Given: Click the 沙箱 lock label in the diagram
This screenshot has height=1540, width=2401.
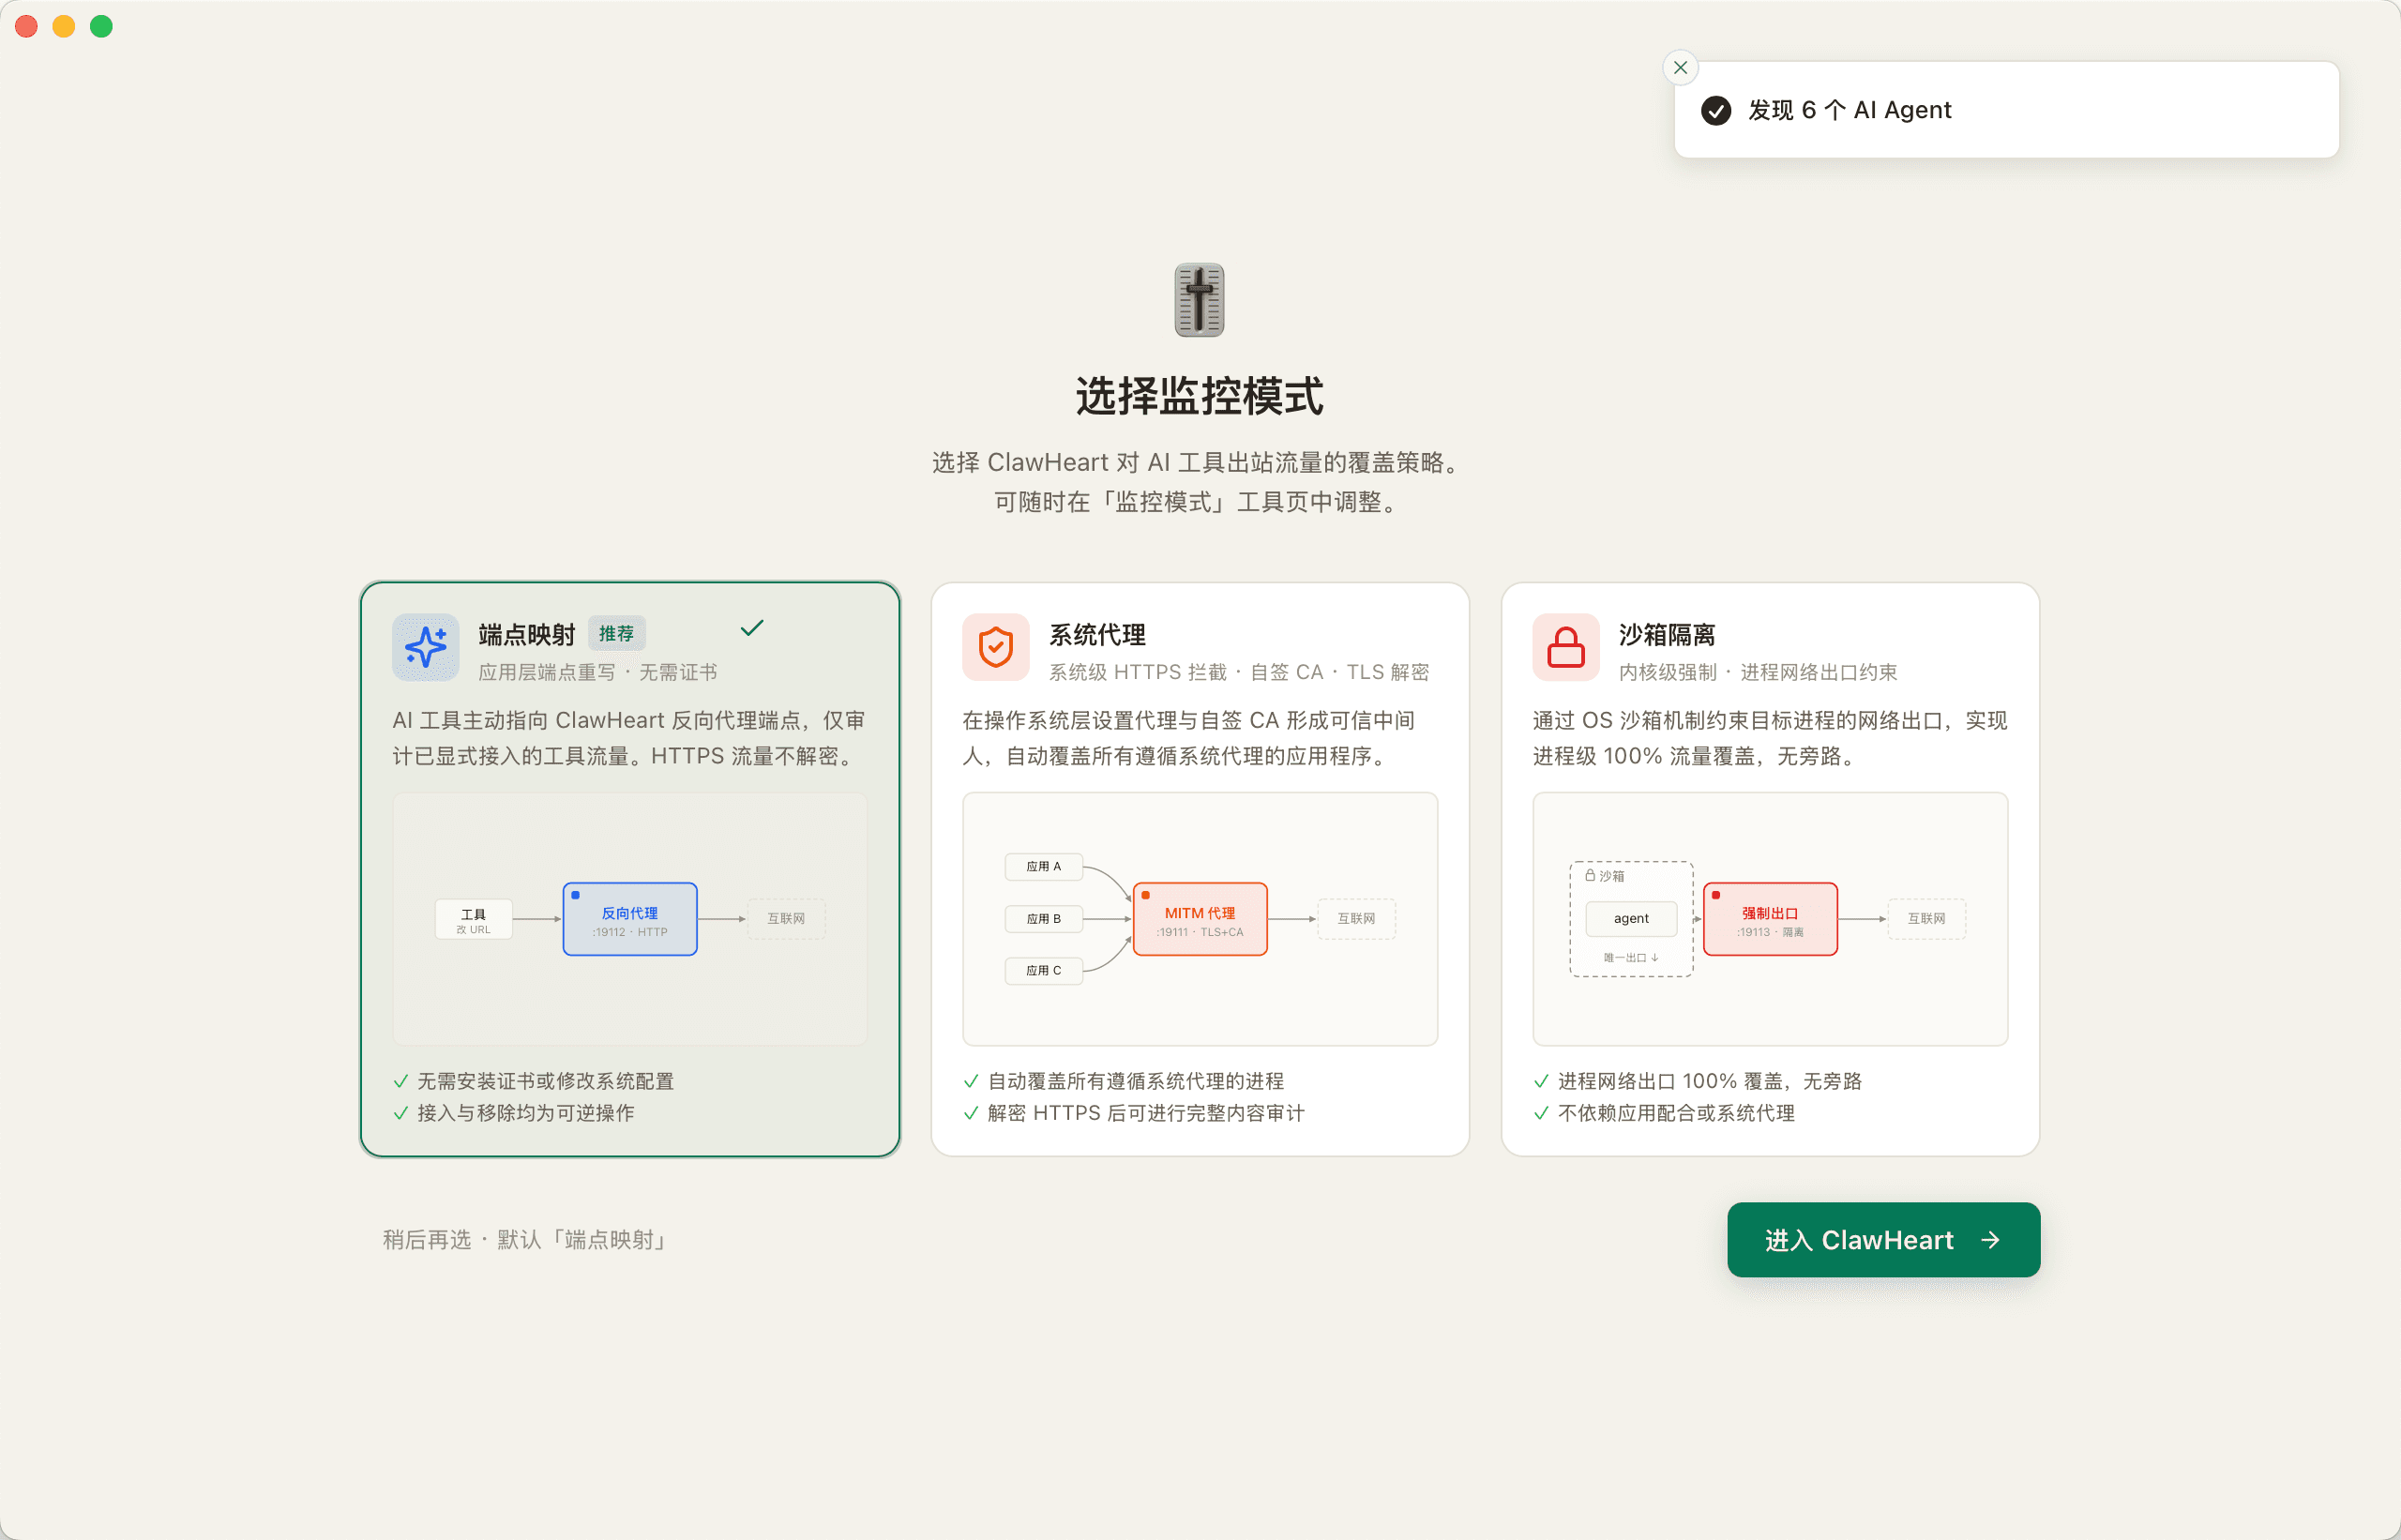Looking at the screenshot, I should click(1604, 875).
